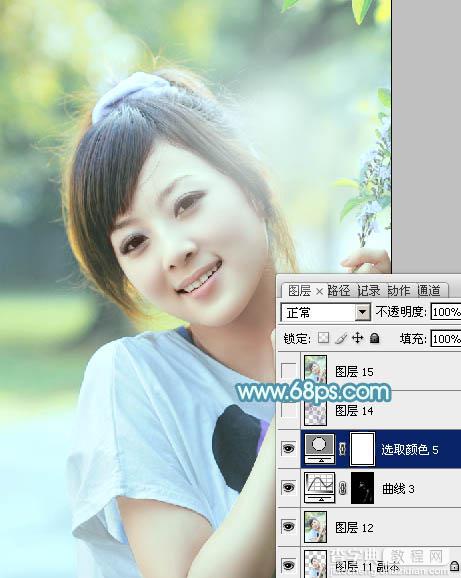Click the 不透明度 opacity value field
The height and width of the screenshot is (578, 461).
446,312
